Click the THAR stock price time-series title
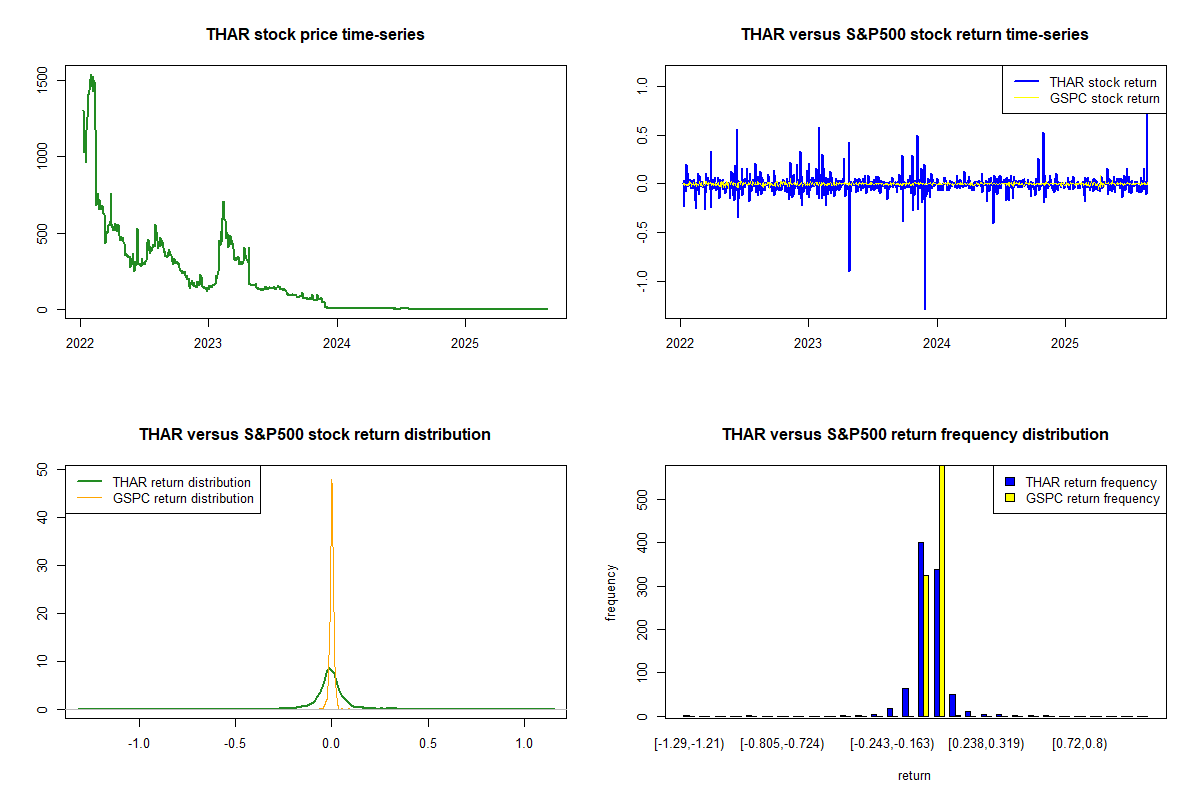Image resolution: width=1200 pixels, height=800 pixels. (315, 35)
